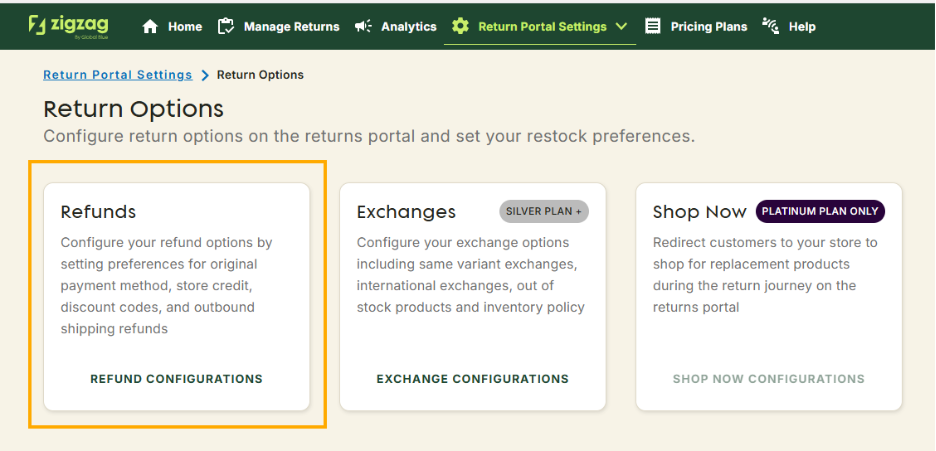936x451 pixels.
Task: Click the Return Portal Settings gear icon
Action: [460, 27]
